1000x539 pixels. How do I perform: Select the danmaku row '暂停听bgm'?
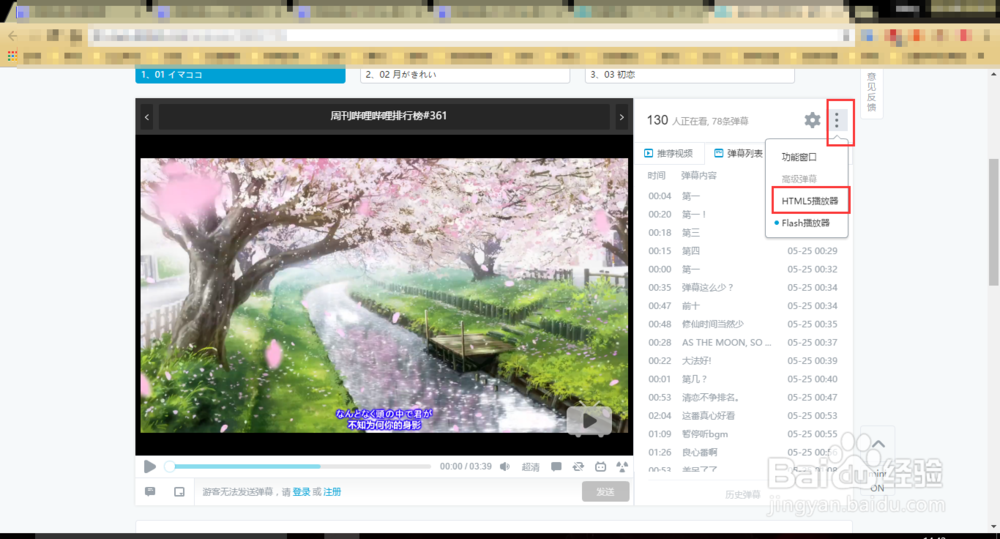pos(743,434)
